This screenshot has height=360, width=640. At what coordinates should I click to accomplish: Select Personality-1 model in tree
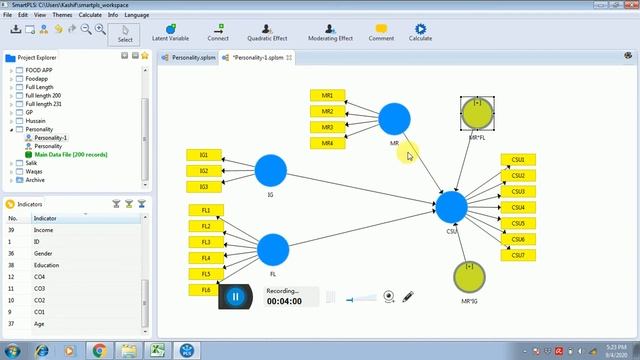50,138
